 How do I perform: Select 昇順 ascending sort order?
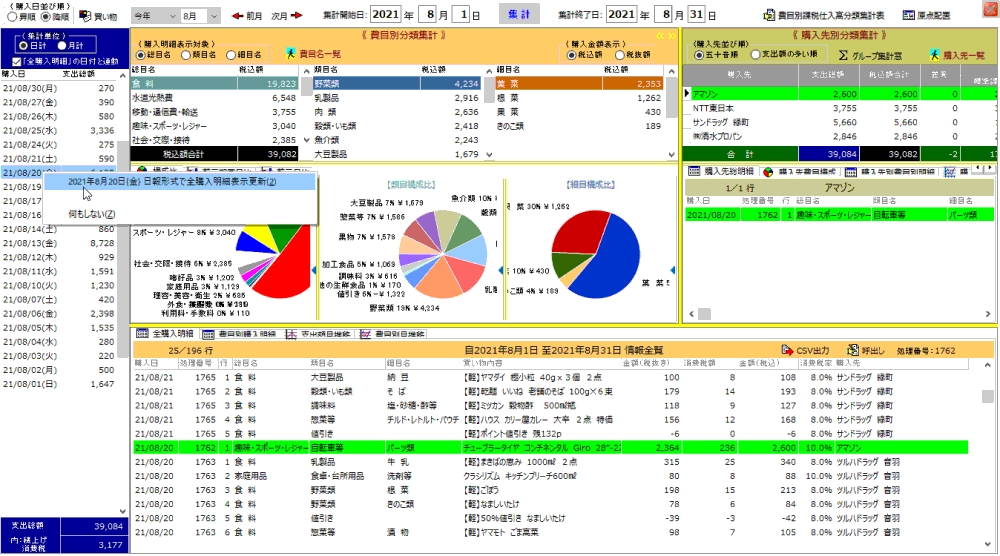click(12, 17)
